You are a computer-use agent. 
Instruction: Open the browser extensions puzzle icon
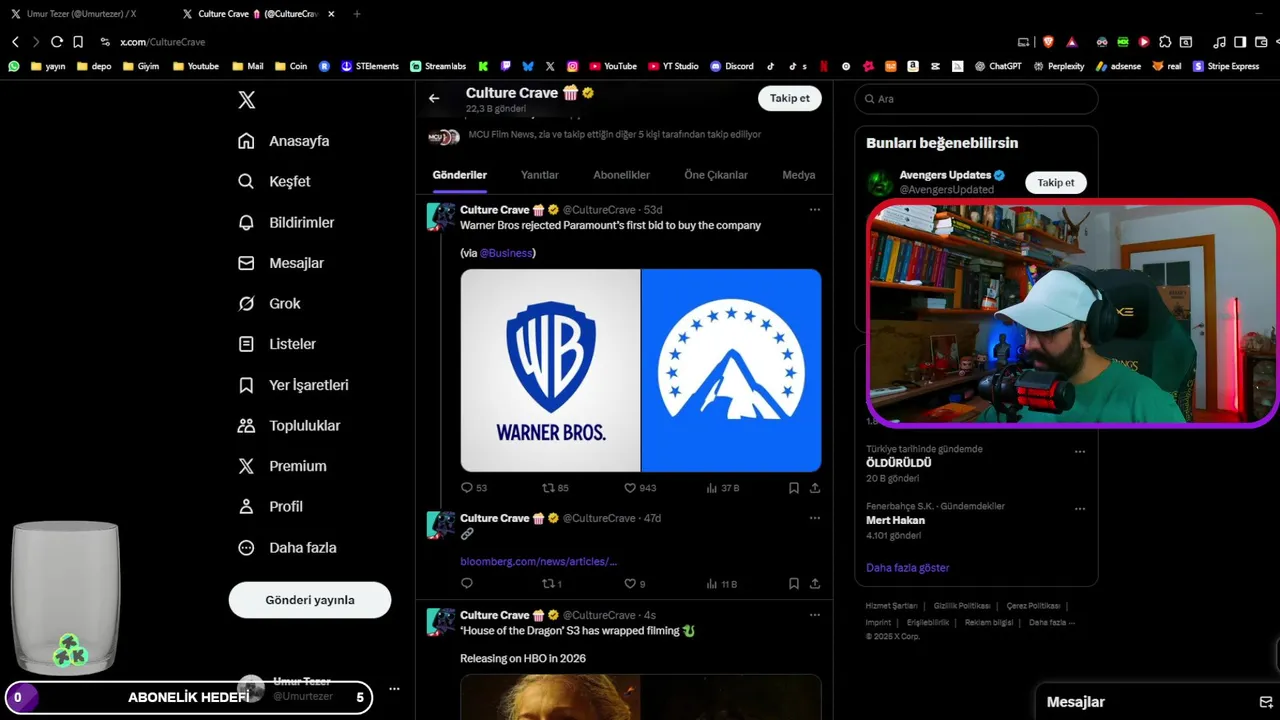pyautogui.click(x=1165, y=42)
